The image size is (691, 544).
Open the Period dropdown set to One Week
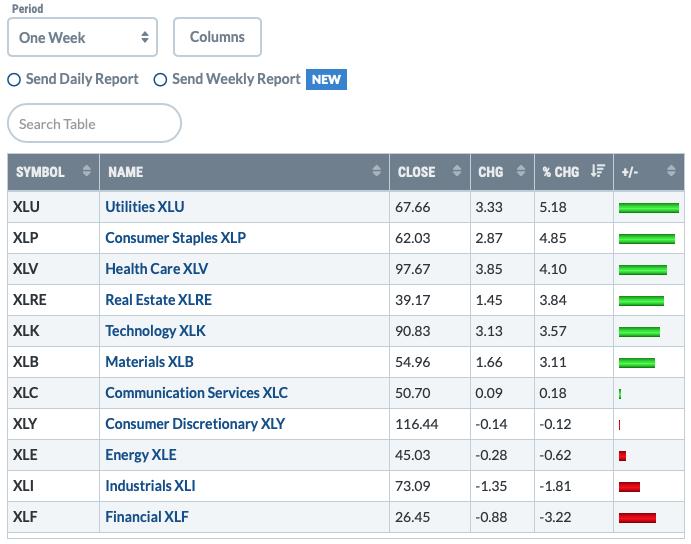[82, 37]
